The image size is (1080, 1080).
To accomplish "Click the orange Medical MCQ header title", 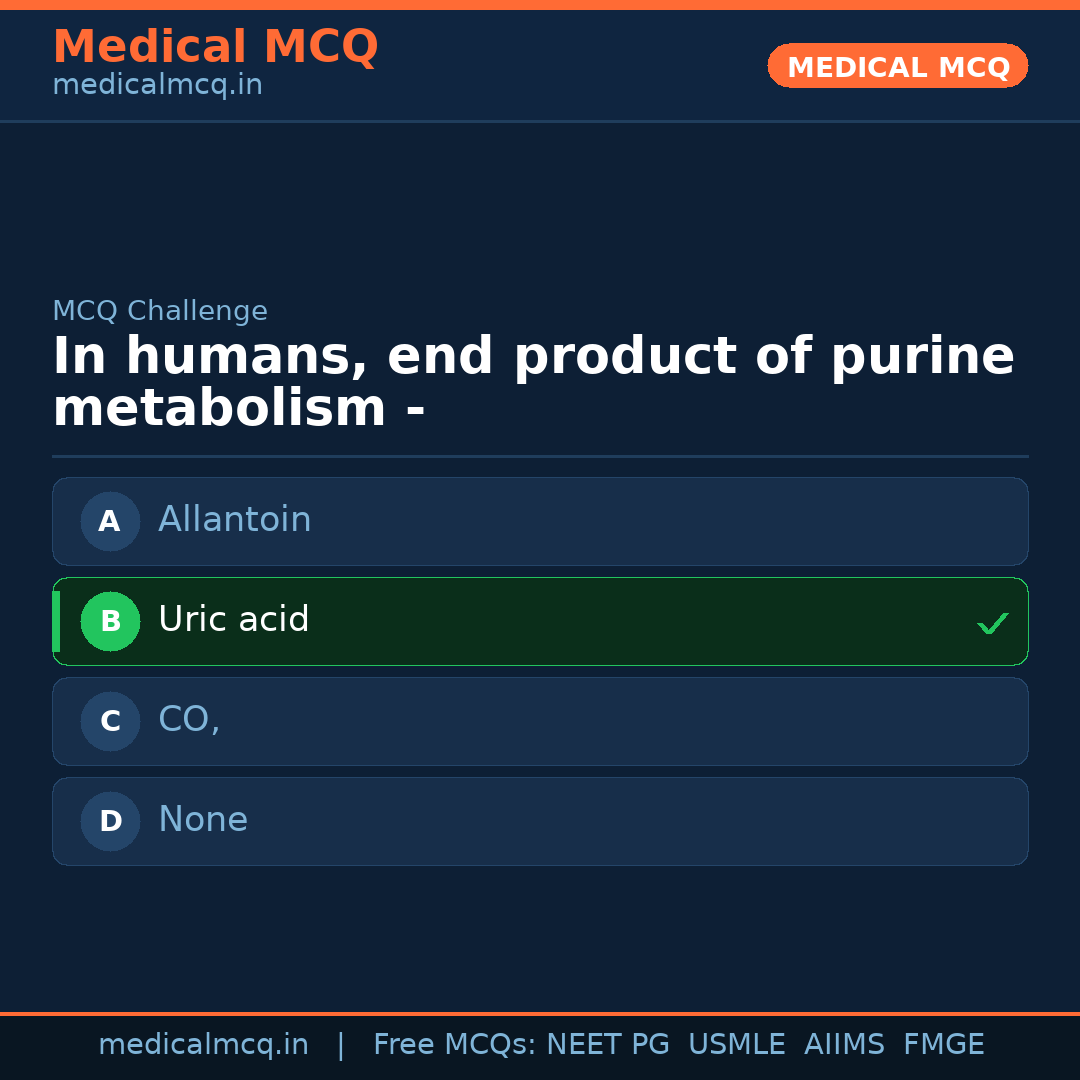I will [215, 47].
